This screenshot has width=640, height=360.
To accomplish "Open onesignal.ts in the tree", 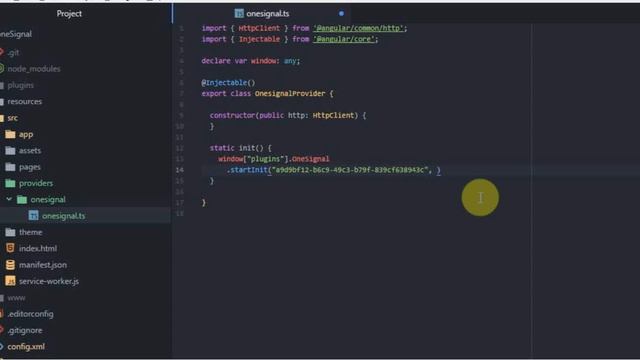I will pos(64,216).
